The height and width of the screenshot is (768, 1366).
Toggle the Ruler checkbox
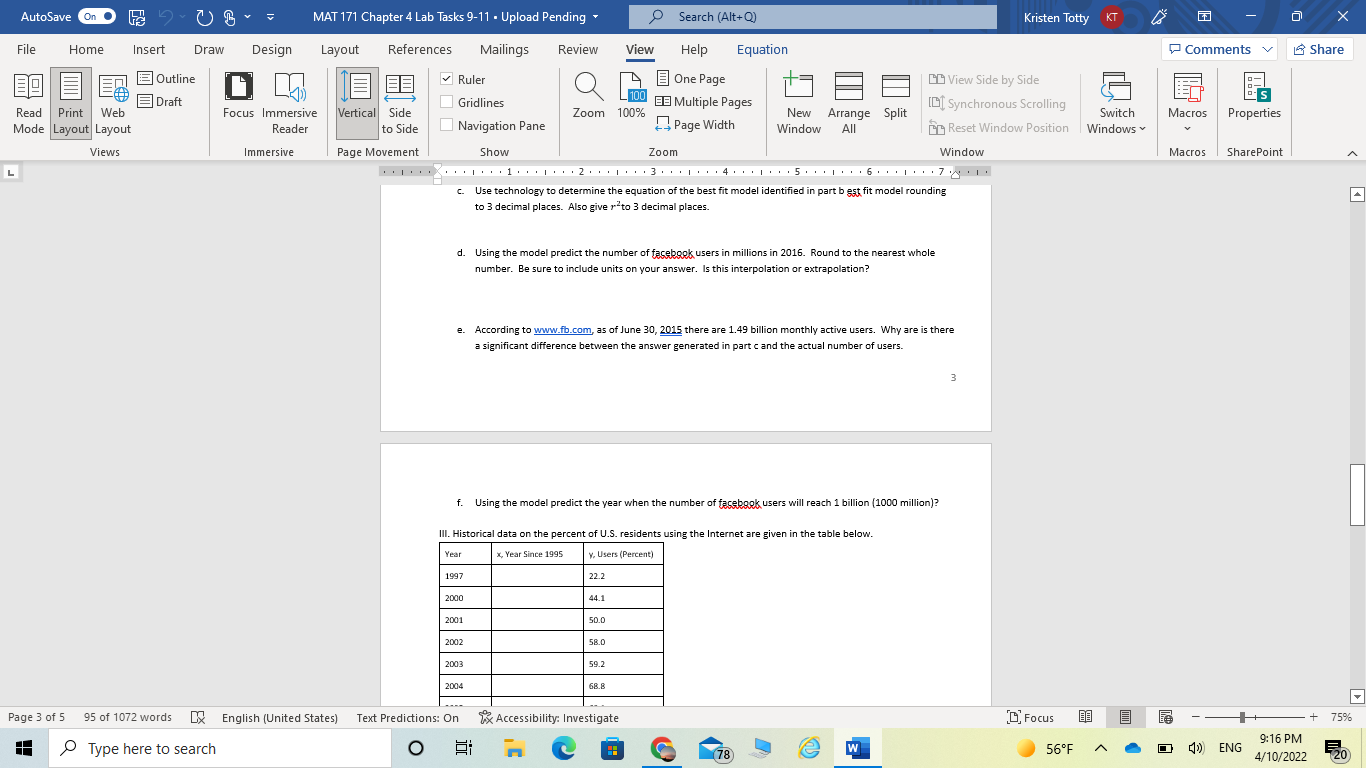pos(445,78)
